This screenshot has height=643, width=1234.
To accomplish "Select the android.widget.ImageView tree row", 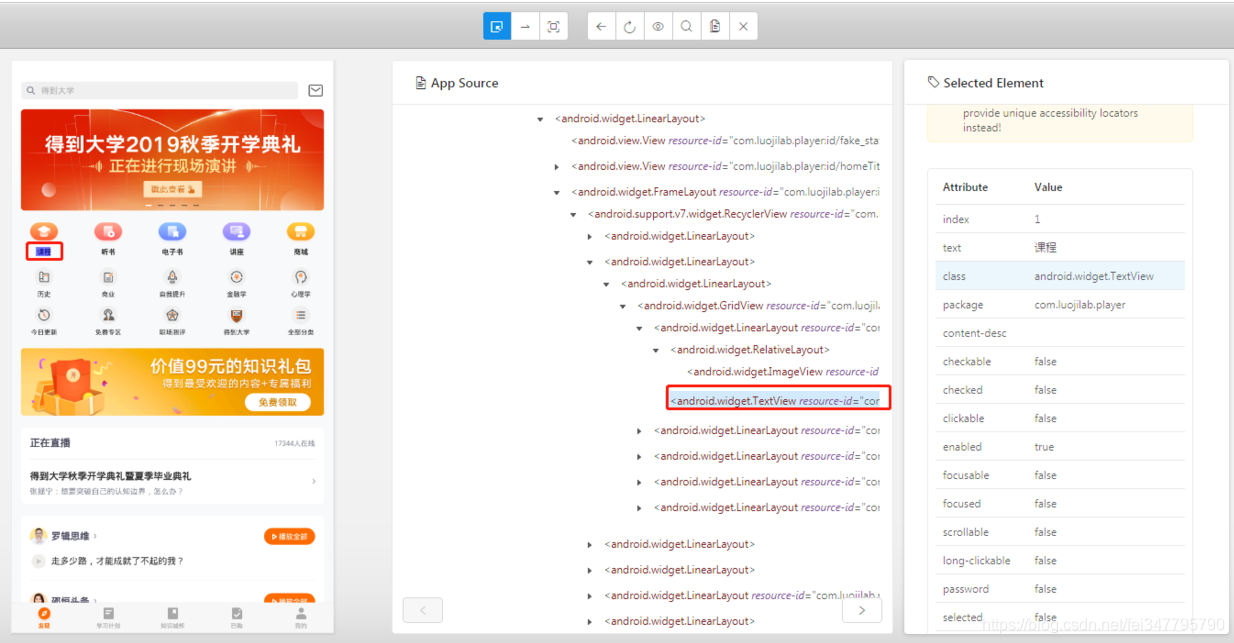I will point(783,372).
